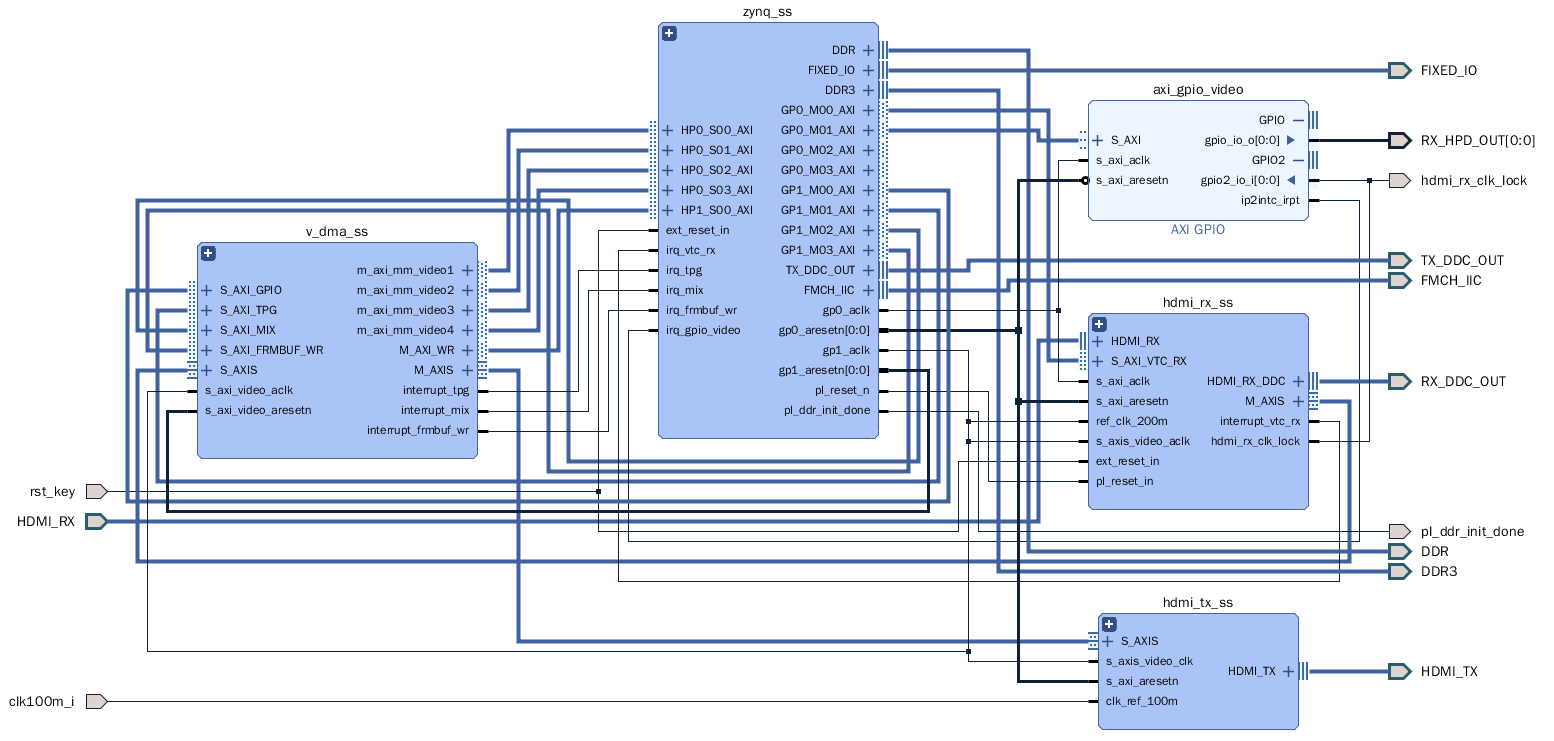The image size is (1554, 741).
Task: Click the irq_gpio_video pin label
Action: (703, 330)
